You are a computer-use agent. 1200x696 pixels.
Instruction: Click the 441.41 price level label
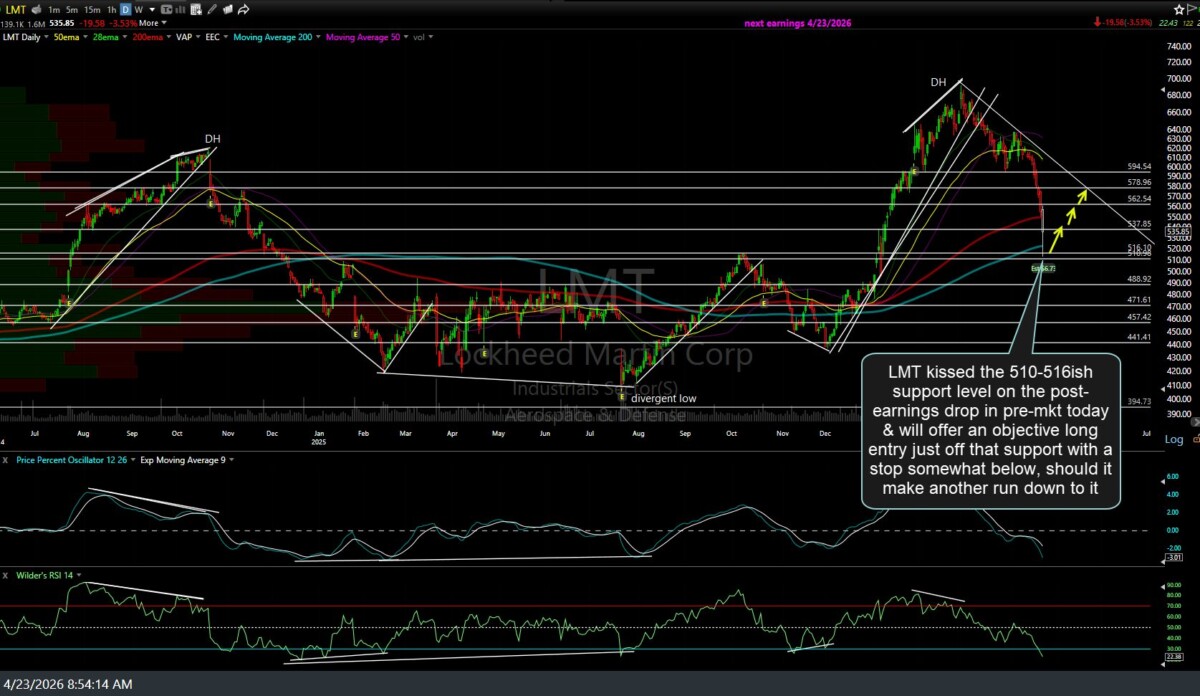click(1139, 338)
